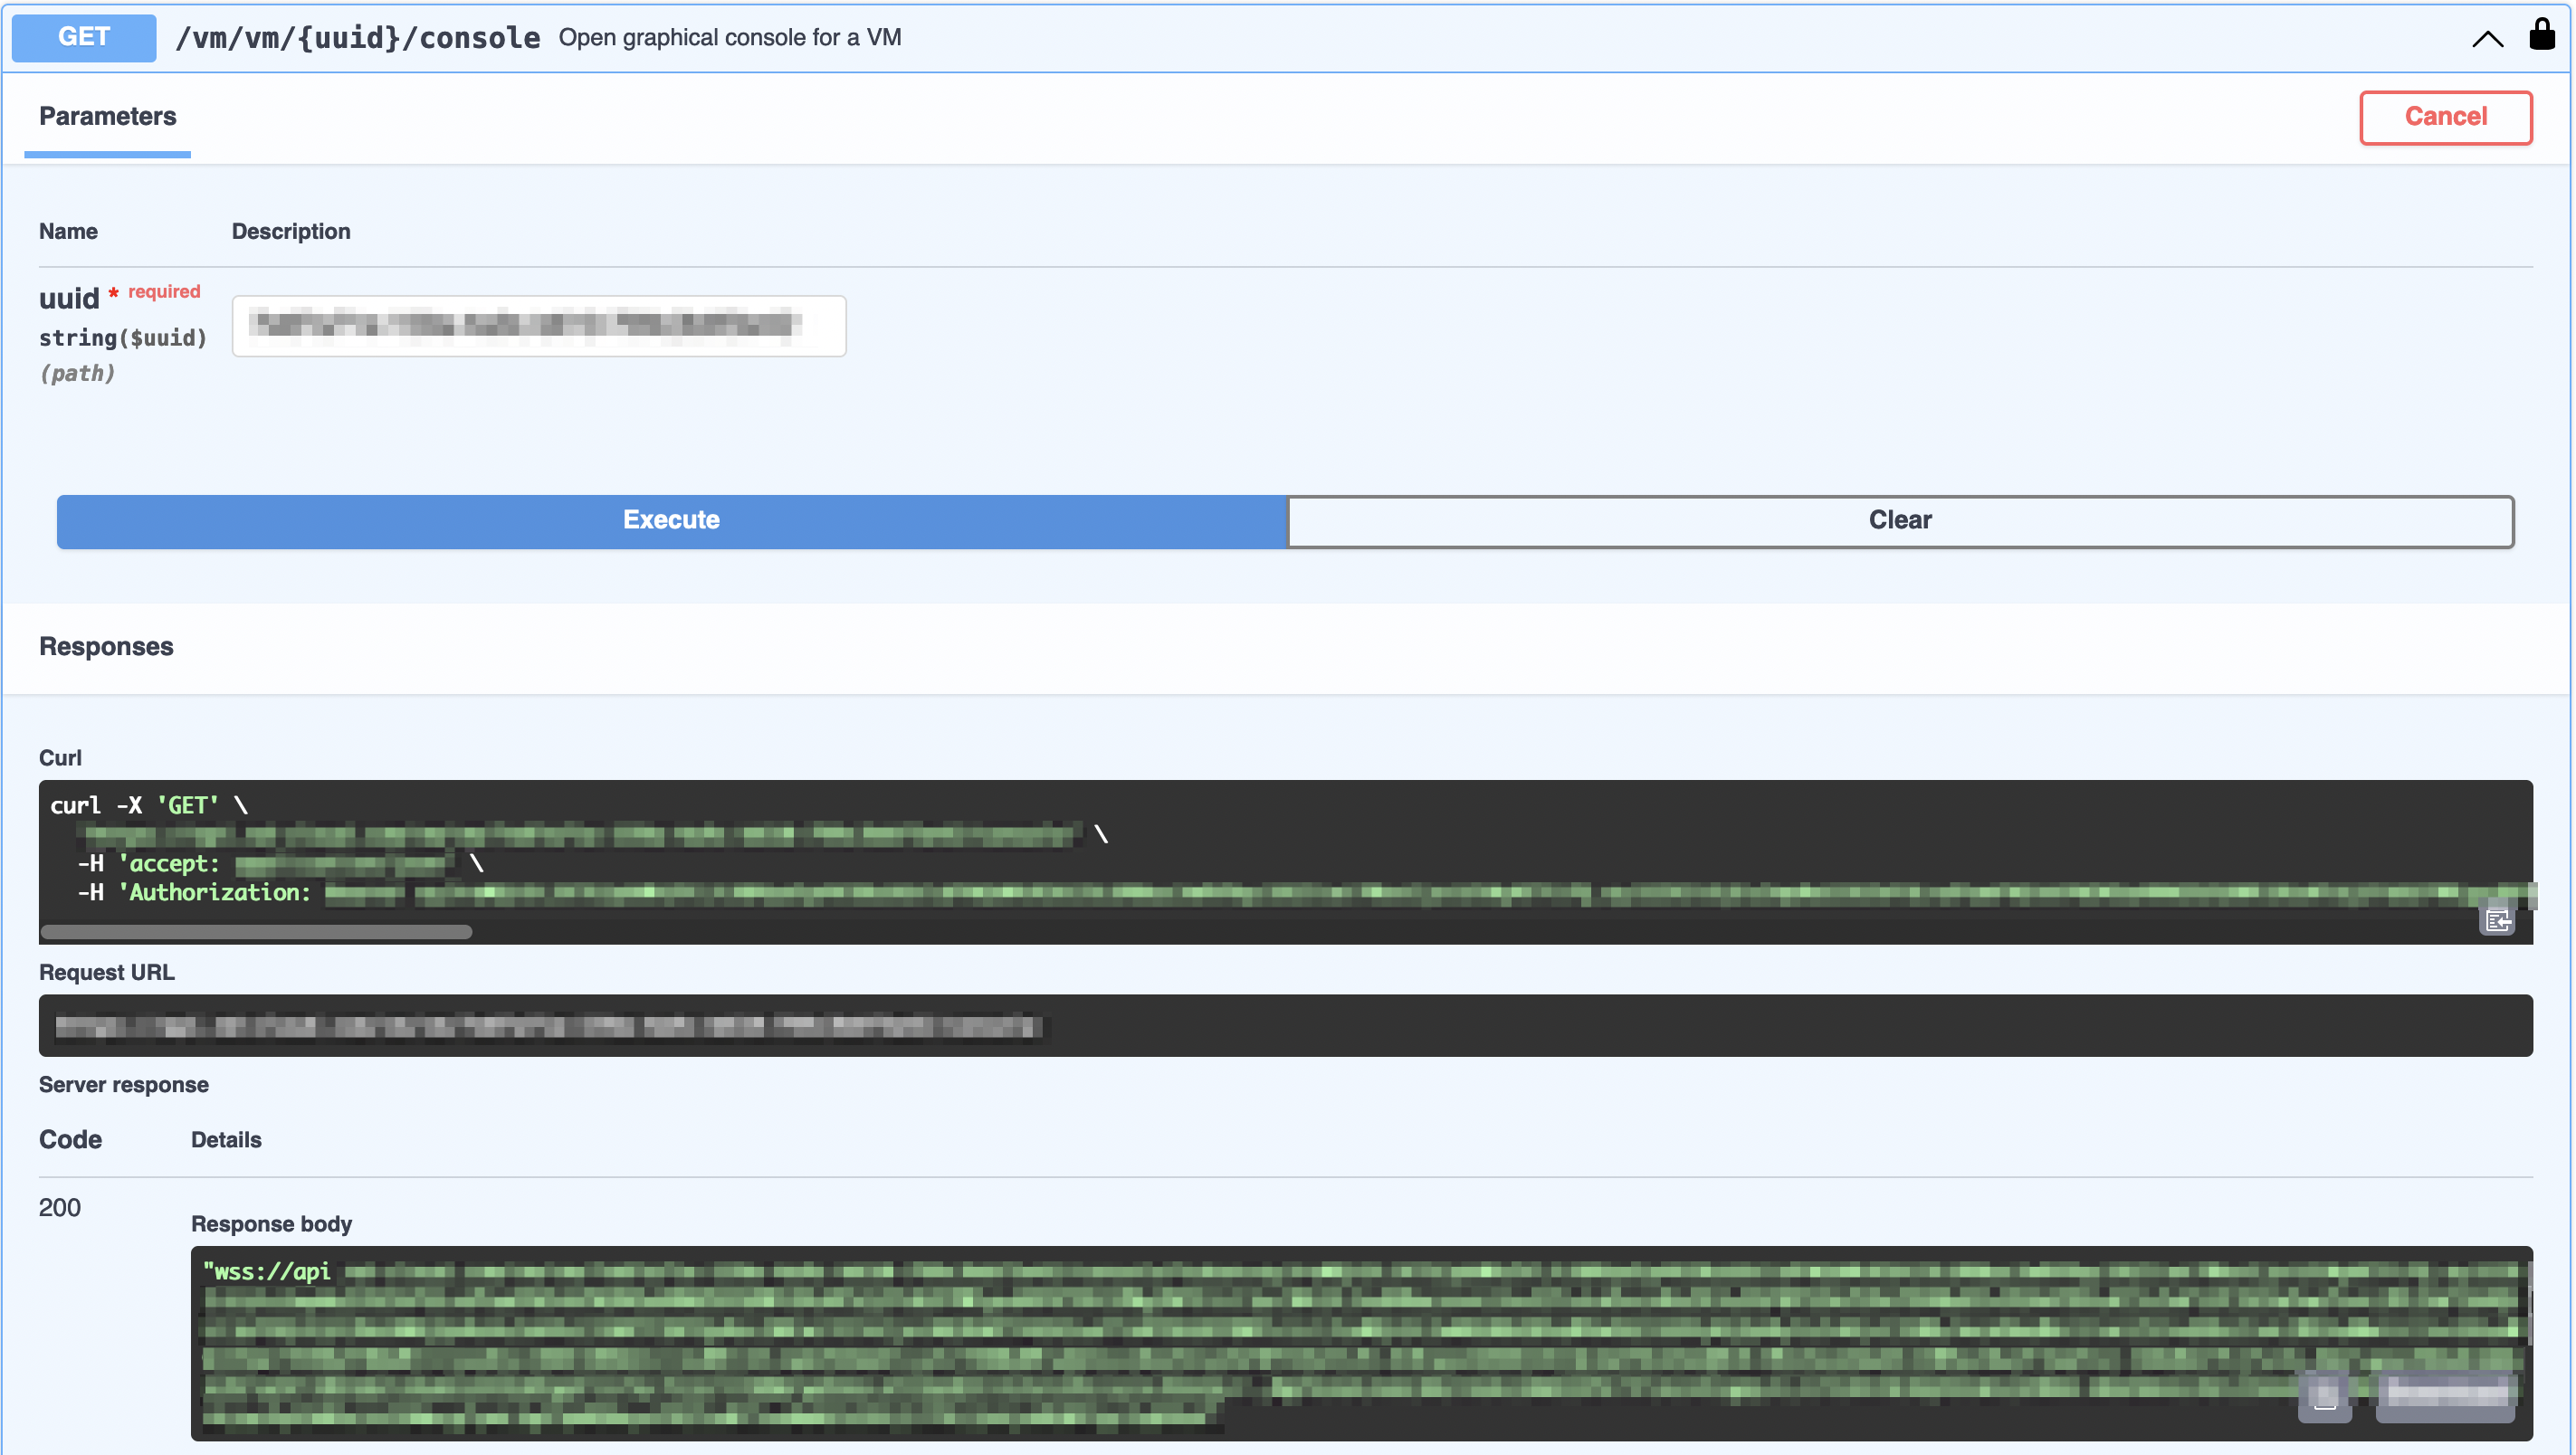Click the /vm/vm/{uuid}/console endpoint path
The width and height of the screenshot is (2576, 1455).
tap(357, 38)
